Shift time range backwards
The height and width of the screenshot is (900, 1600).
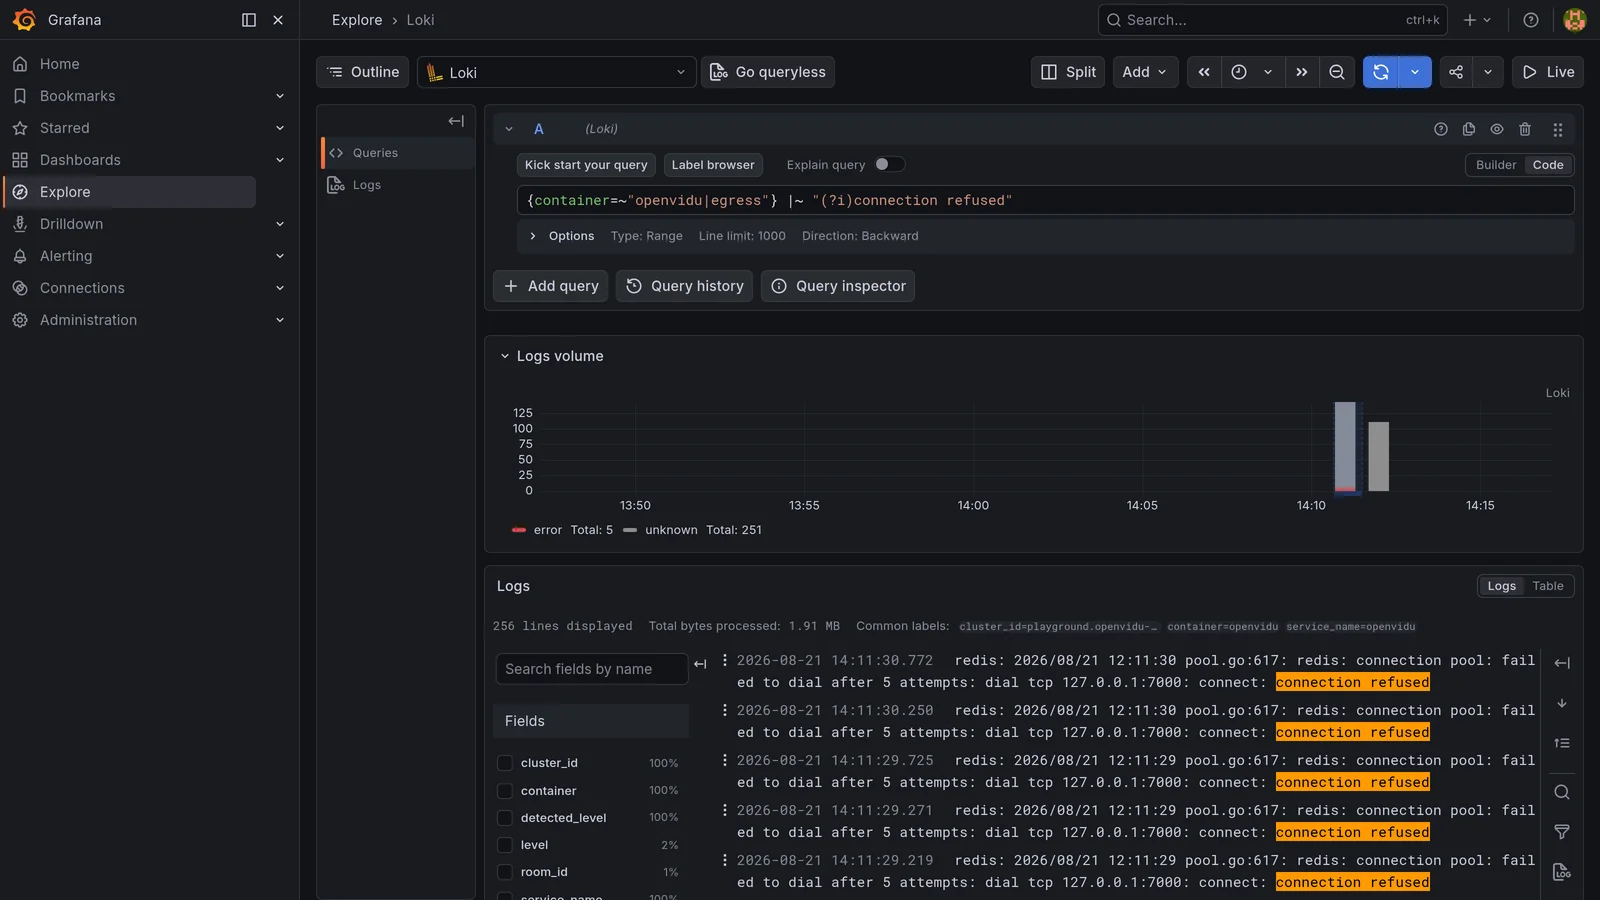1204,72
